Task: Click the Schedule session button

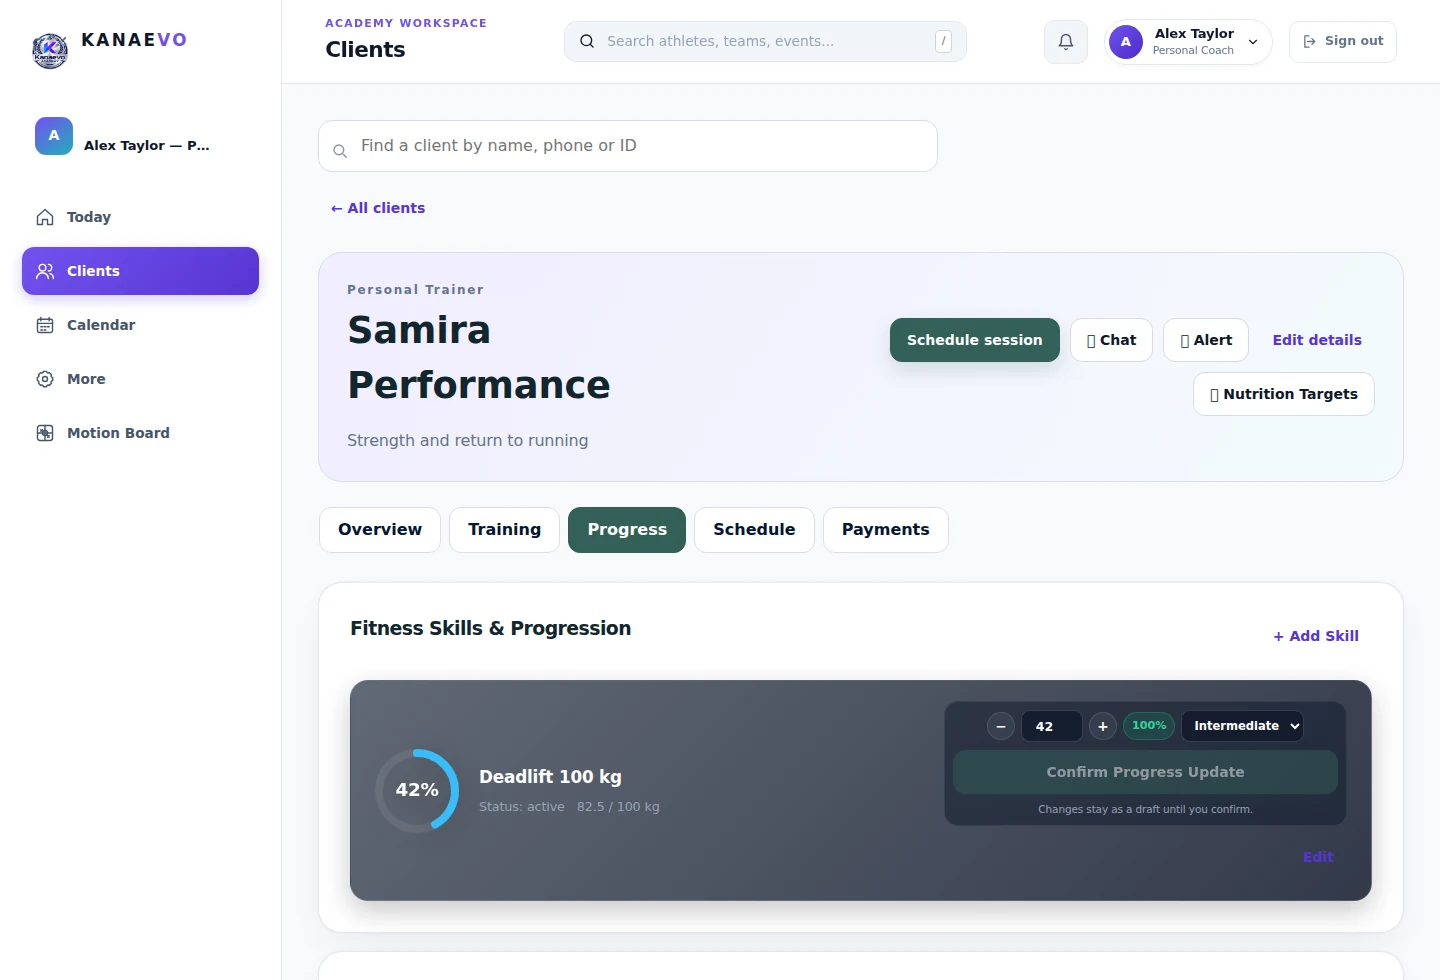Action: point(975,340)
